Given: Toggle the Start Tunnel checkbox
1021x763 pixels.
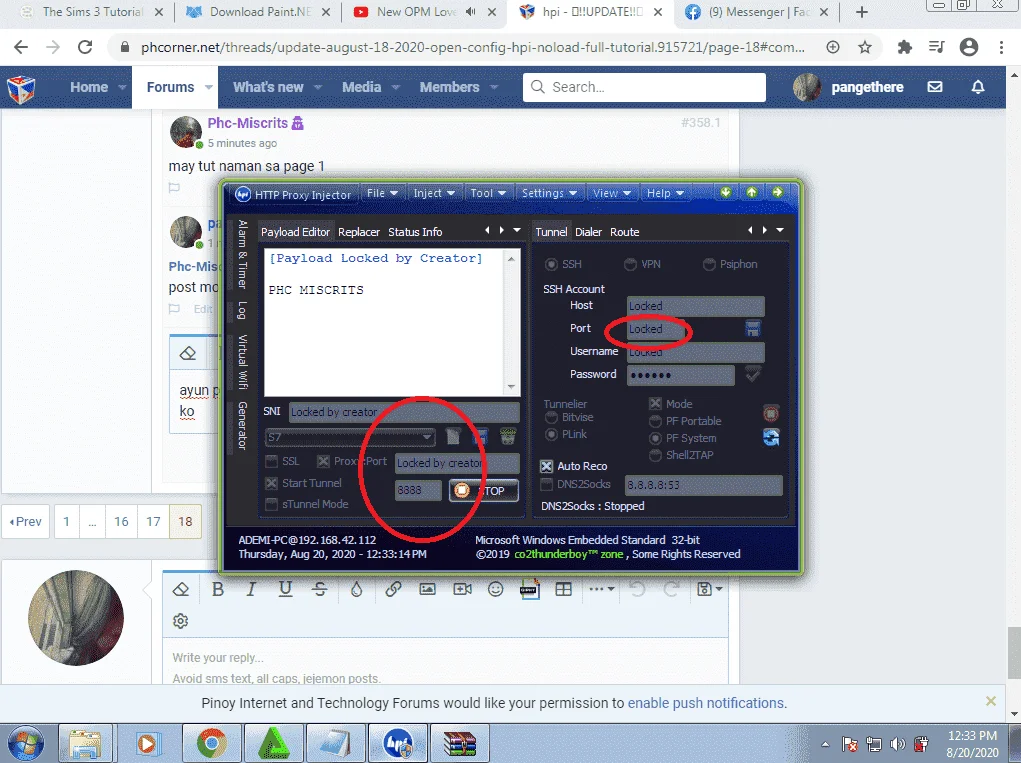Looking at the screenshot, I should pos(272,483).
